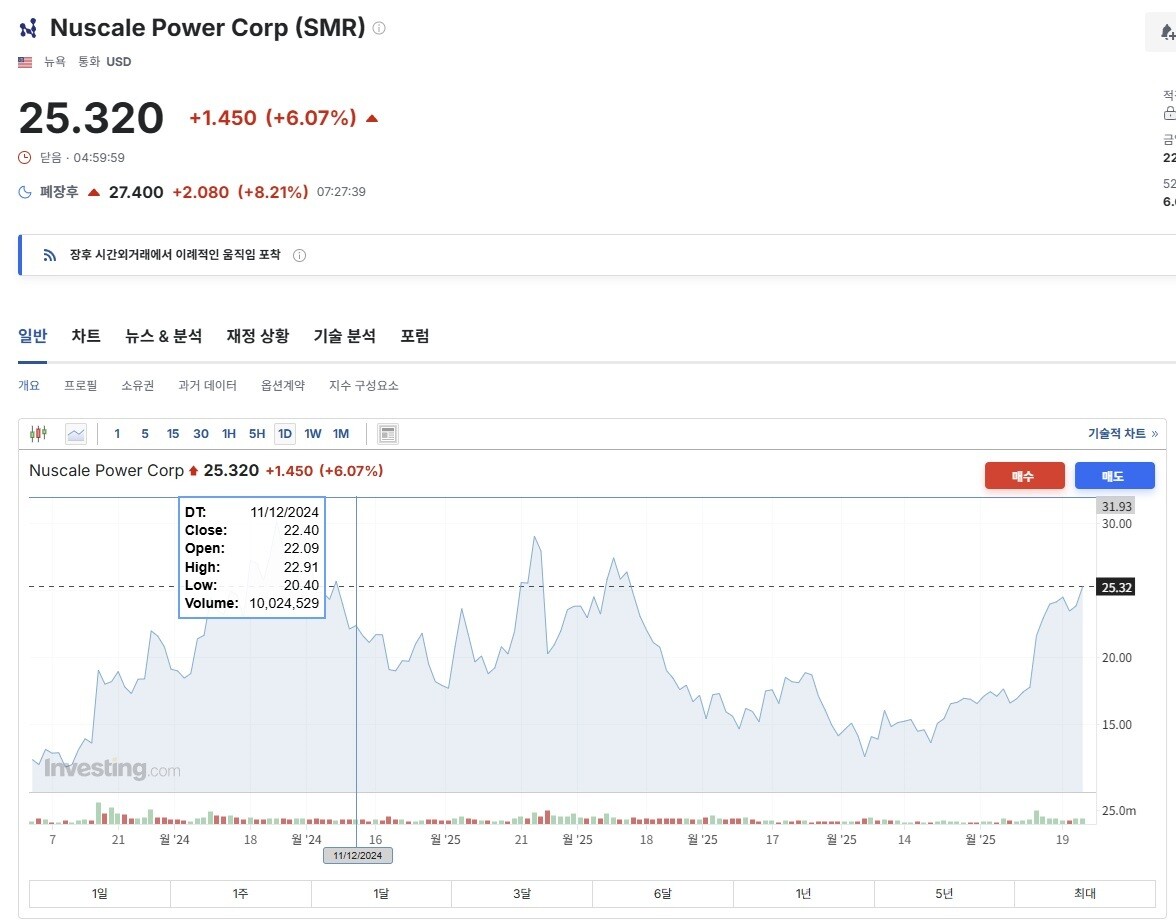
Task: Open the info icon beside SMR title
Action: tap(379, 28)
